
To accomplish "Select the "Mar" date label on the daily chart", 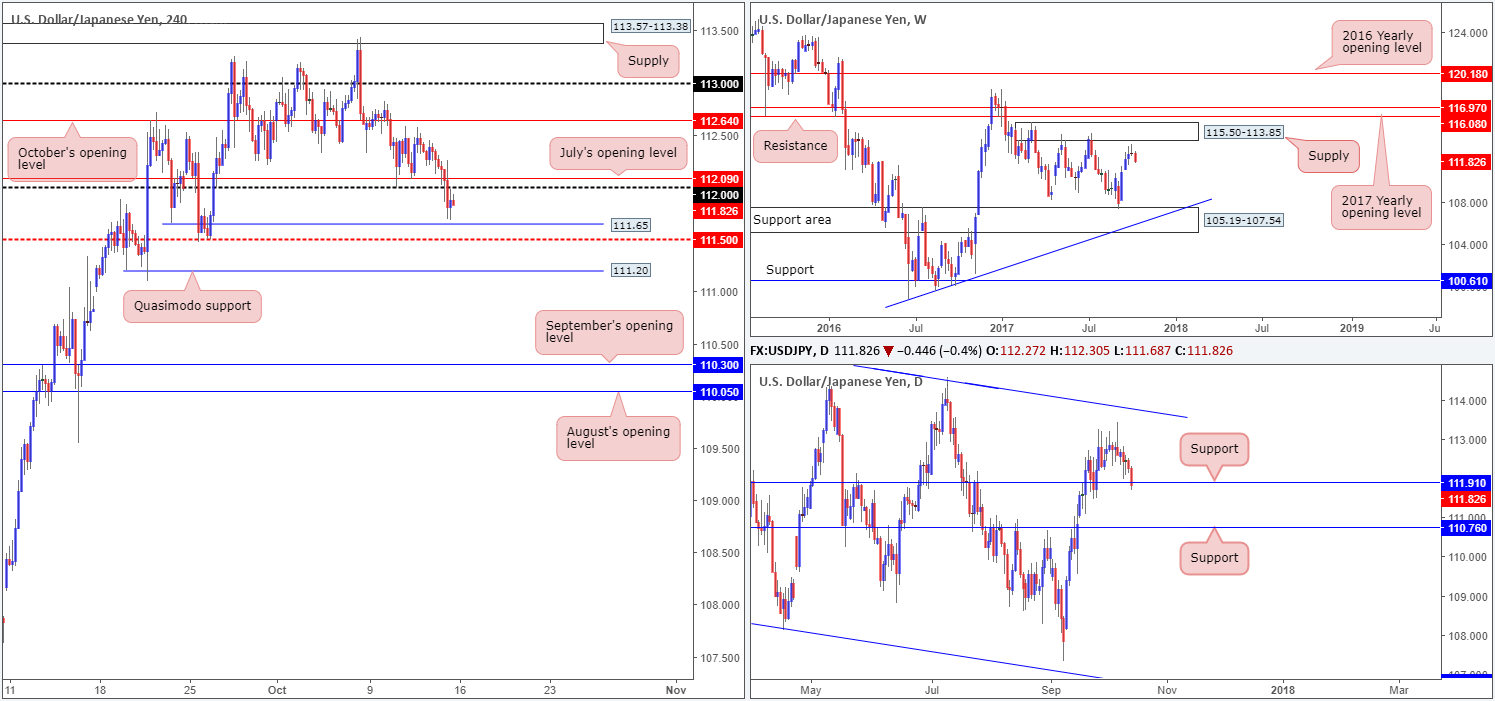I will click(1398, 690).
